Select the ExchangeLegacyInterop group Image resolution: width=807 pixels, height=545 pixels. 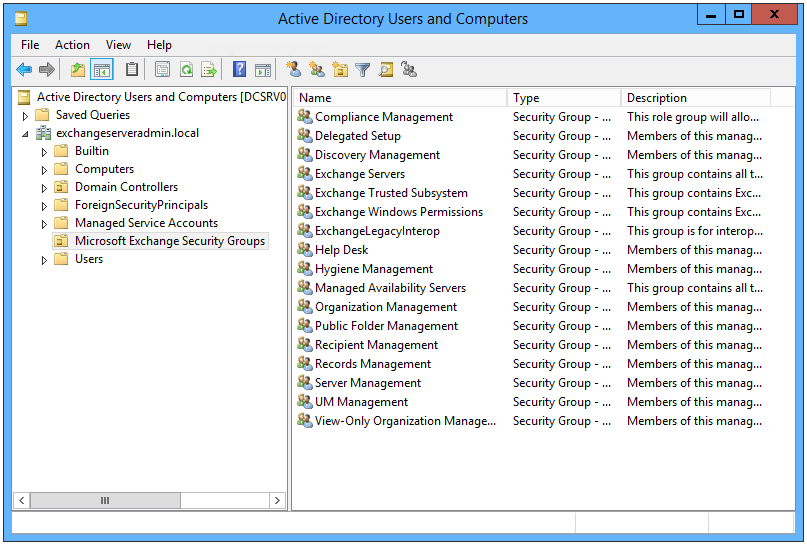pyautogui.click(x=377, y=231)
